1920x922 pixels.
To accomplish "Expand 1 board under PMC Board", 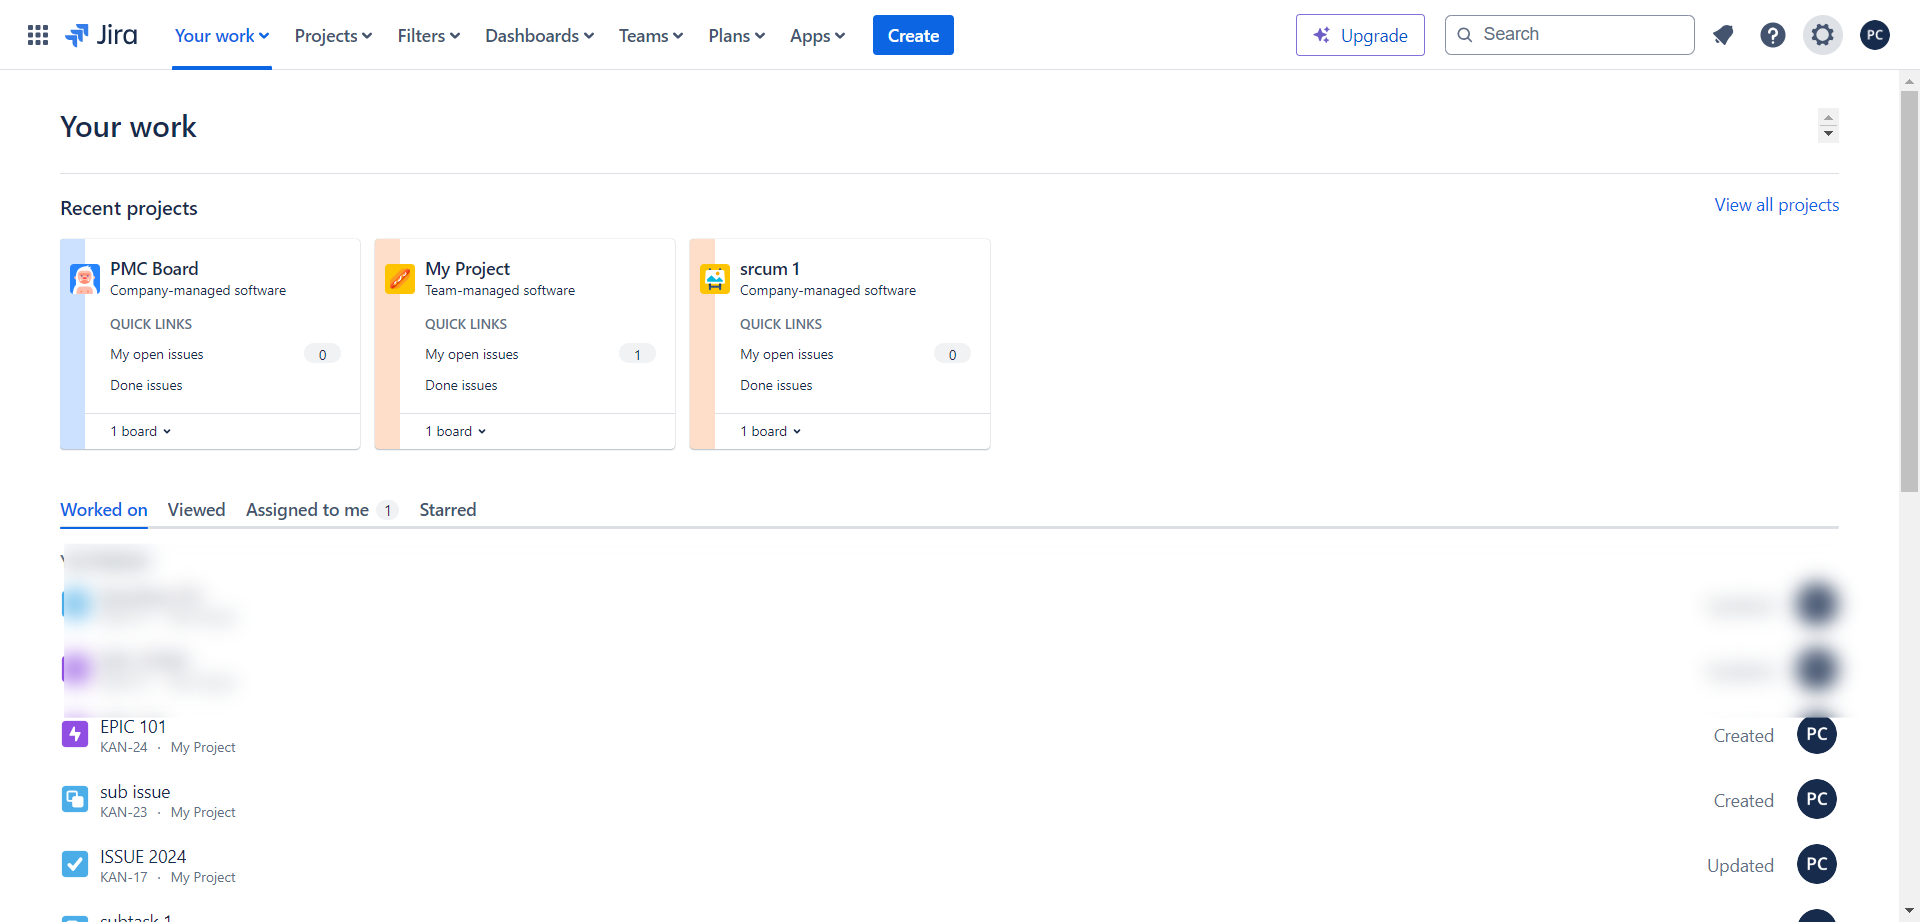I will coord(141,431).
